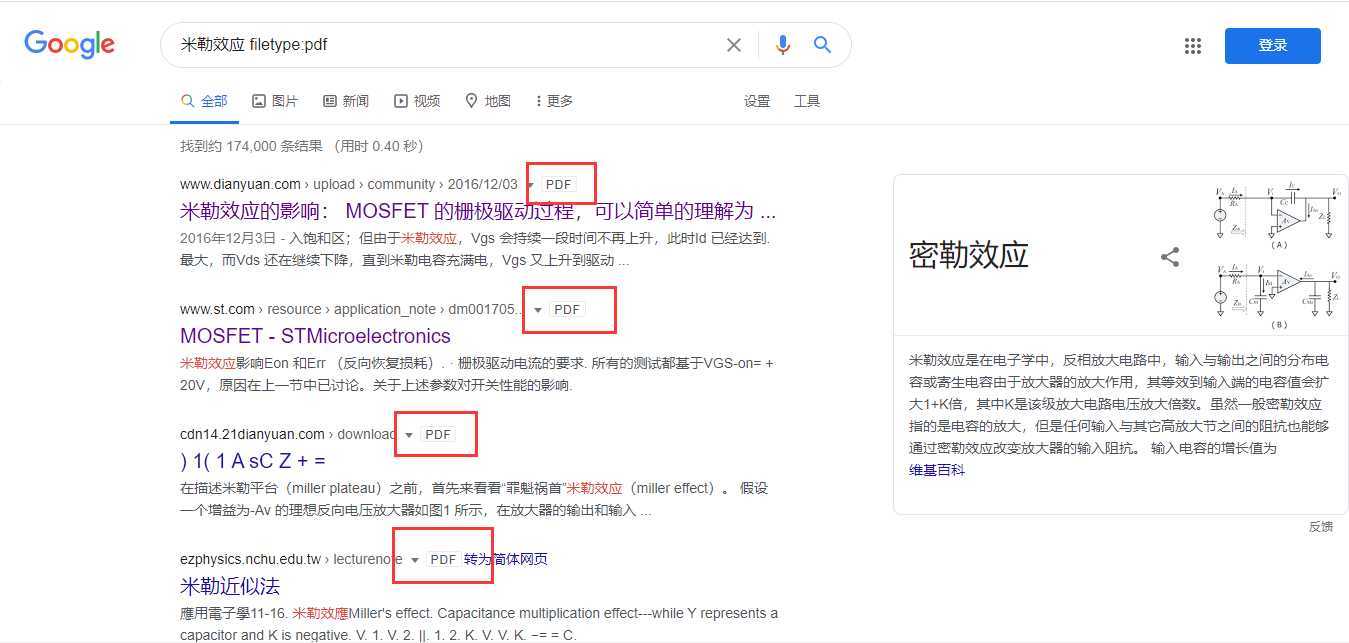This screenshot has height=643, width=1349.
Task: Open Google apps grid icon
Action: tap(1192, 46)
